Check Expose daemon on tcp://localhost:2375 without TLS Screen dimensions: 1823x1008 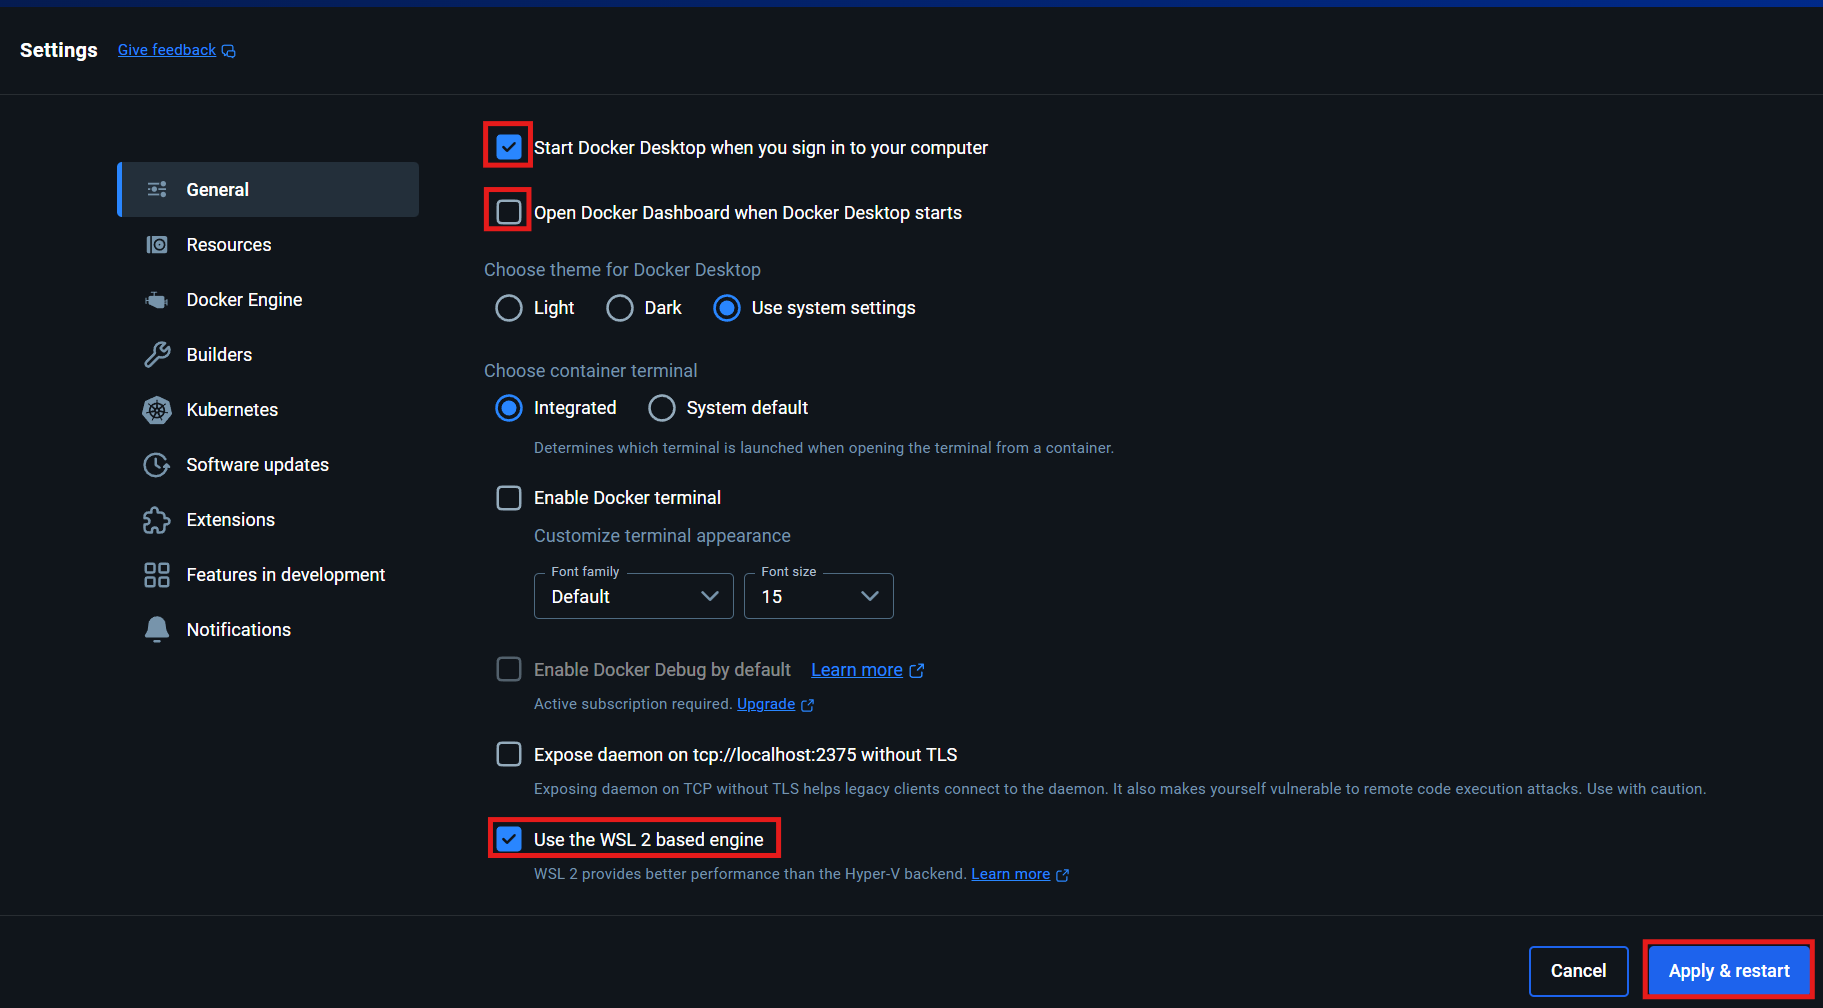click(509, 754)
